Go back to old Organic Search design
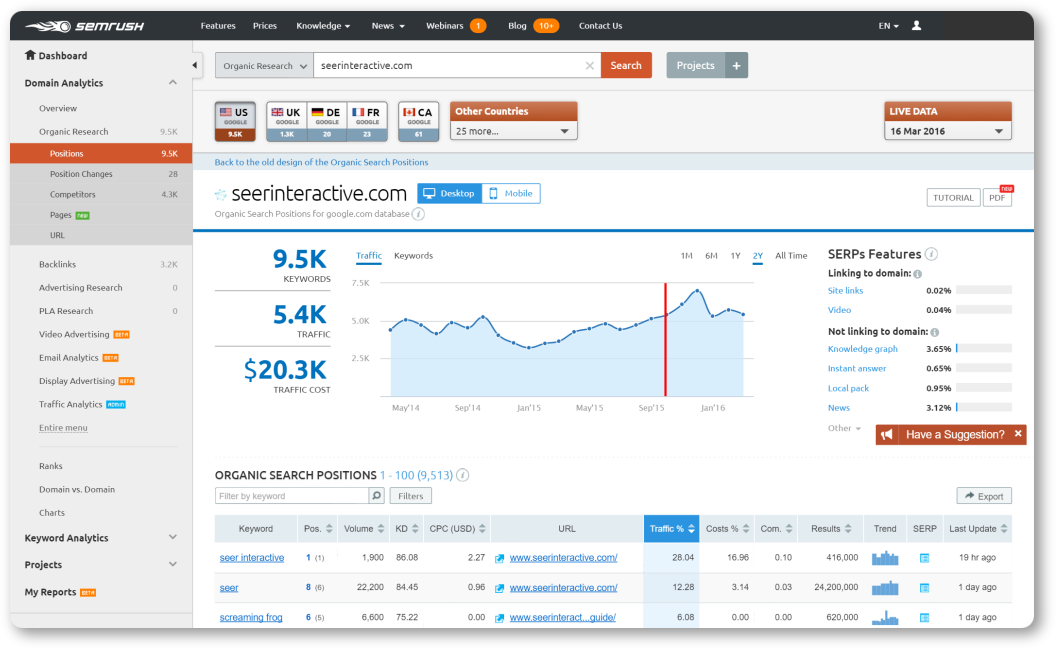Image resolution: width=1056 pixels, height=649 pixels. (321, 162)
